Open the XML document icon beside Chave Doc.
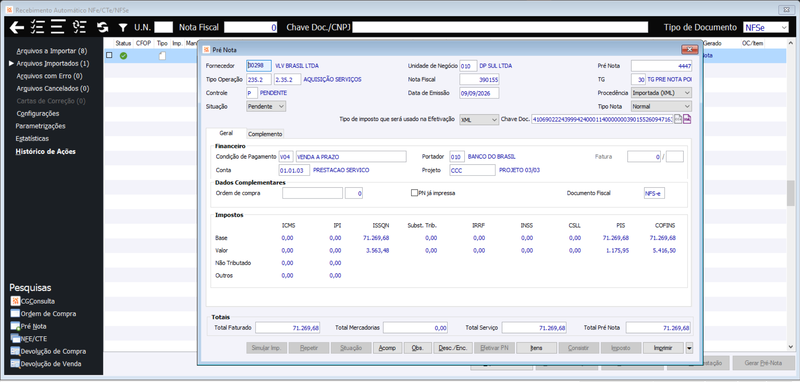Image resolution: width=800 pixels, height=382 pixels. click(x=678, y=119)
